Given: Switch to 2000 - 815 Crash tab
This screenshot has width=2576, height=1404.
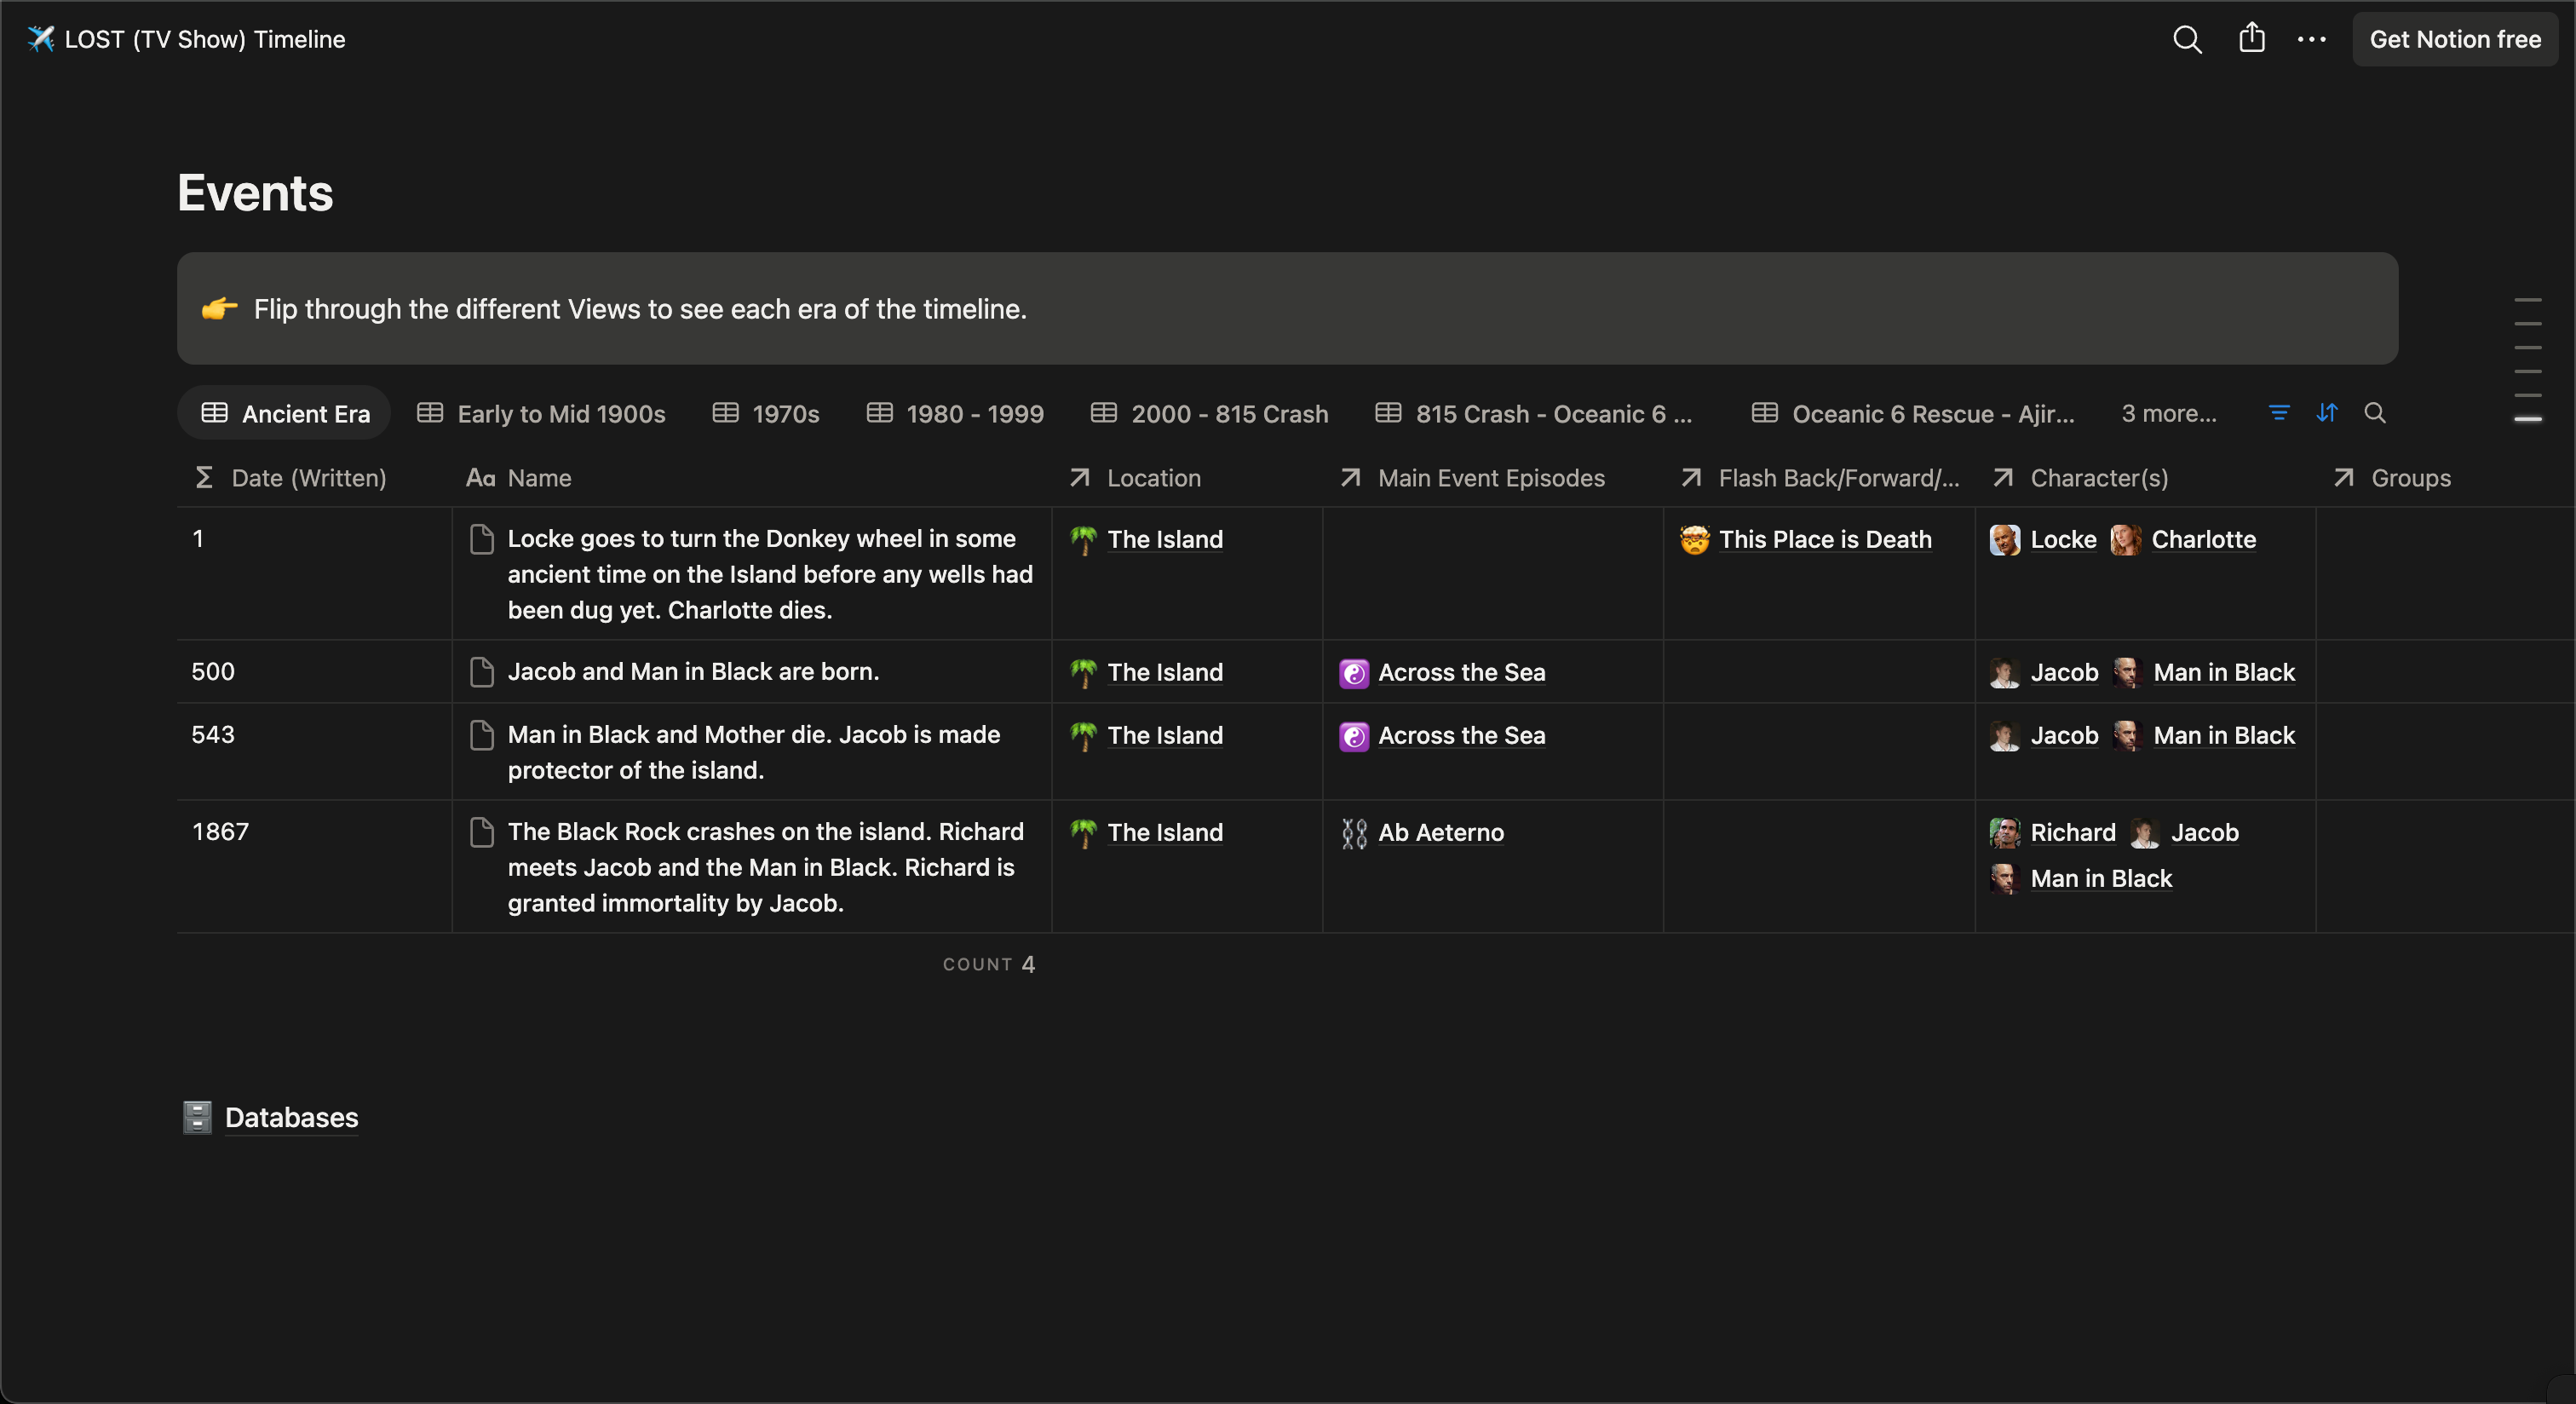Looking at the screenshot, I should coord(1210,413).
